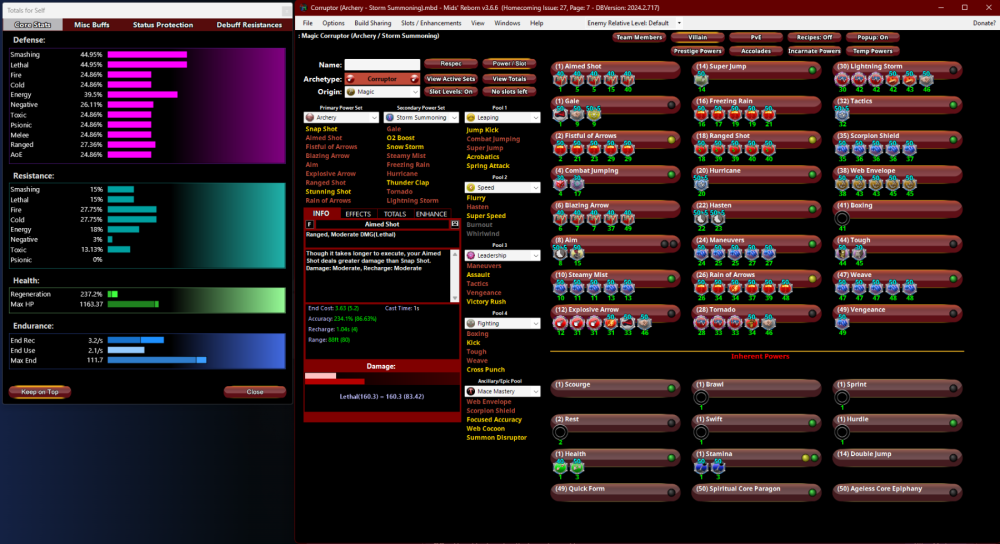The height and width of the screenshot is (544, 1000).
Task: Click the Super Jump enhancement slot icon
Action: (702, 79)
